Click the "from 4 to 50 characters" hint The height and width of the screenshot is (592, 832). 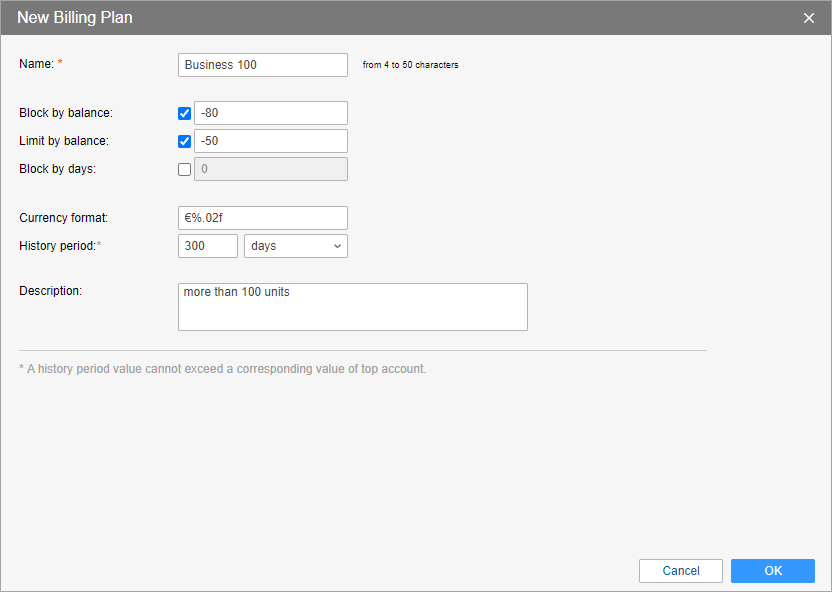[410, 65]
